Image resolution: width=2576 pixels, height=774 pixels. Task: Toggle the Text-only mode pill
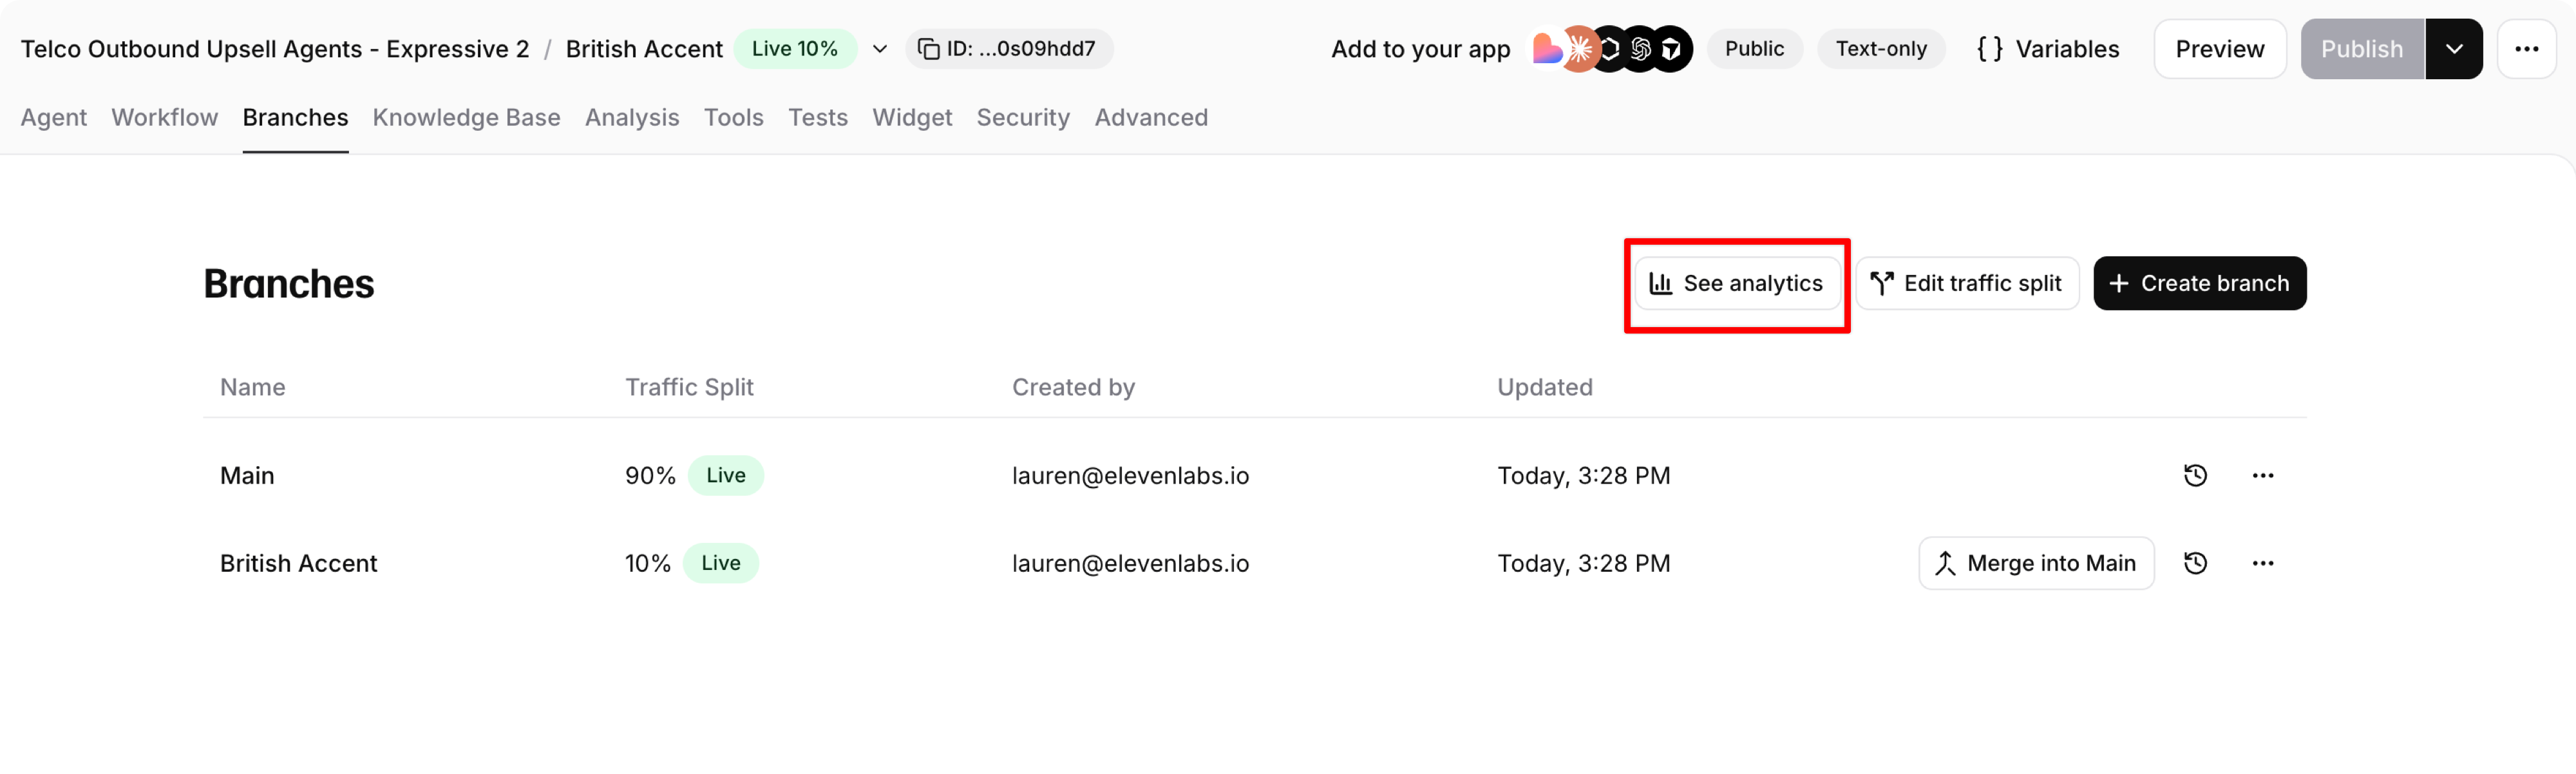(x=1880, y=49)
